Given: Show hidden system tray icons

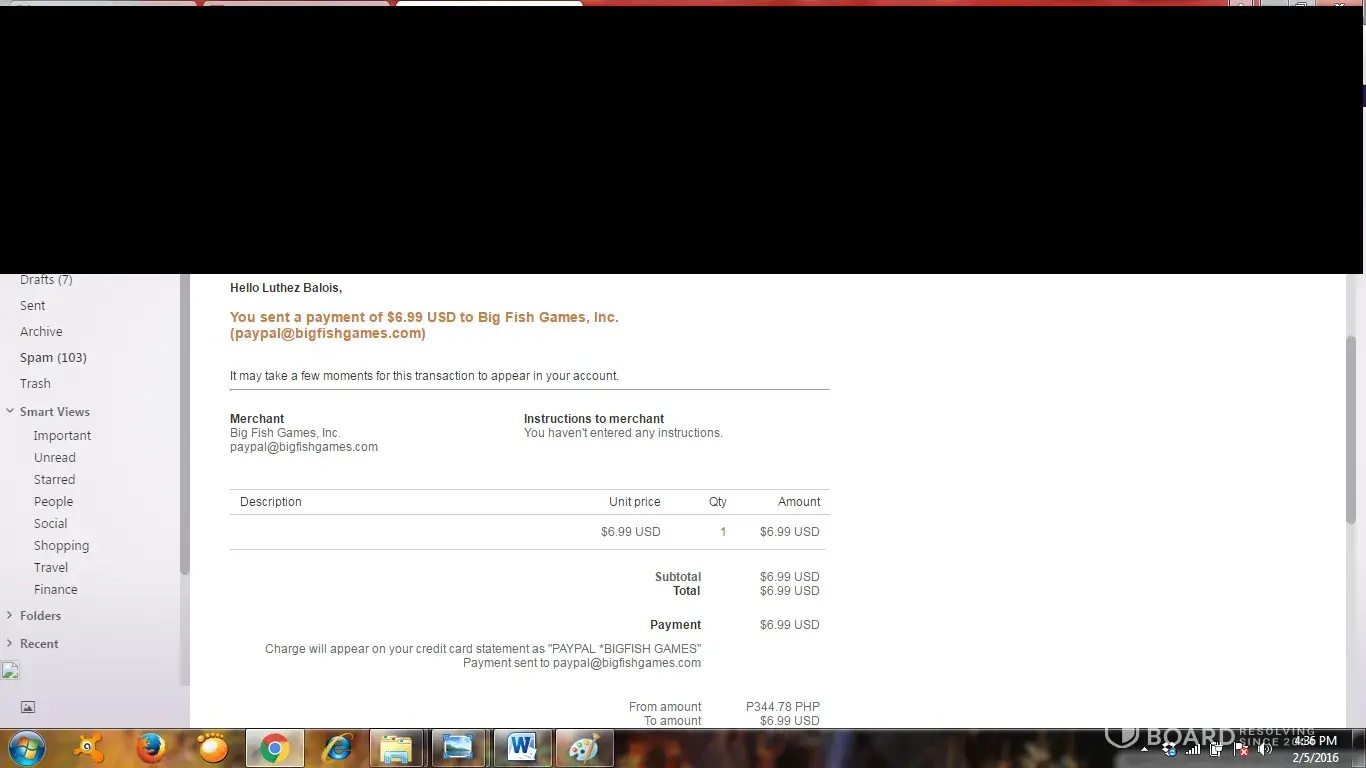Looking at the screenshot, I should (x=1144, y=749).
